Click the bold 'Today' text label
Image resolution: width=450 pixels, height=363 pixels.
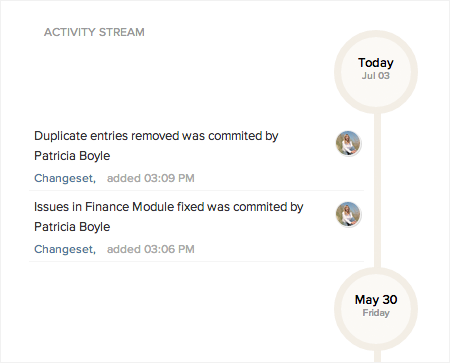(376, 63)
